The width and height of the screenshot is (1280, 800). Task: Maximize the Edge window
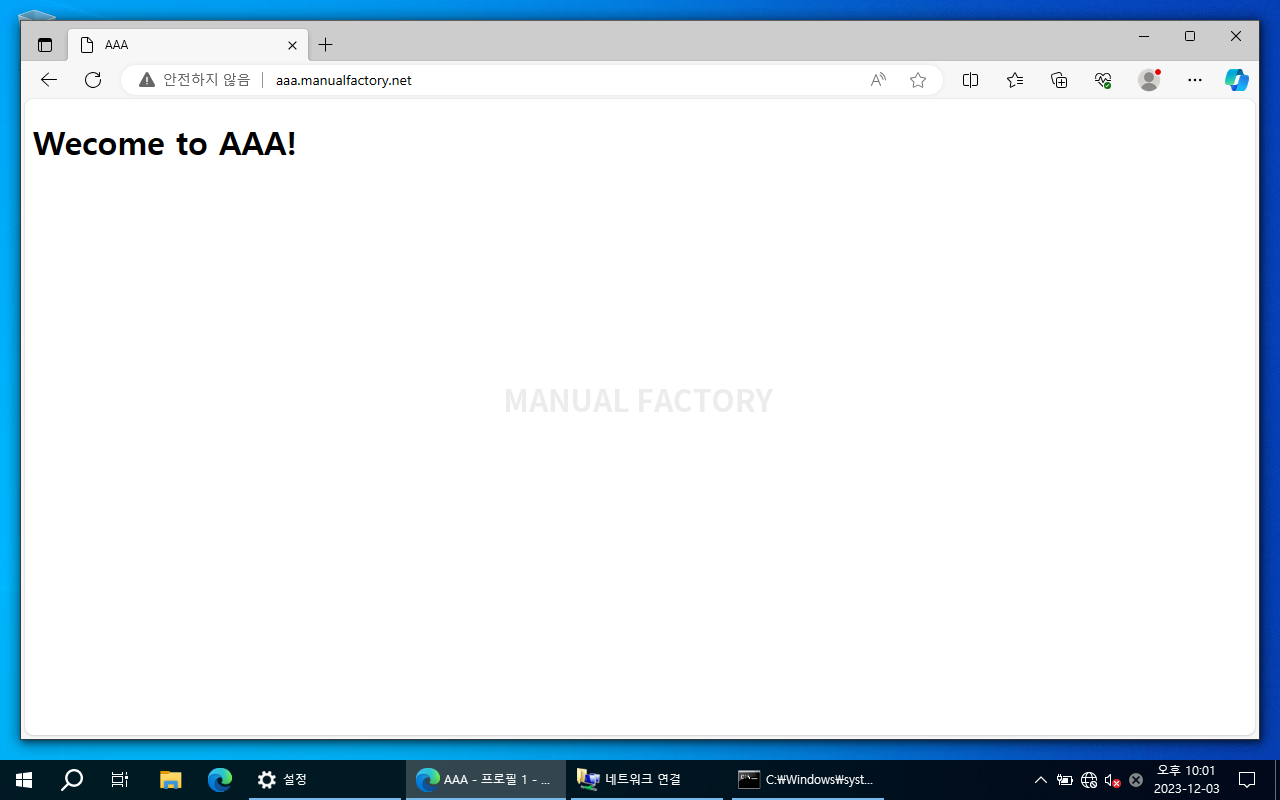(1190, 36)
